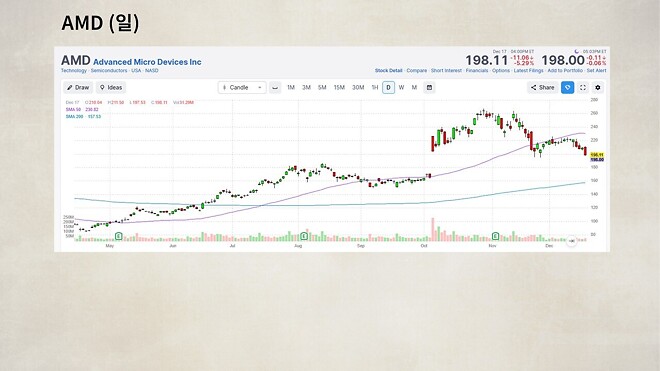
Task: Click Advanced Micro Devices Inc name
Action: [x=147, y=62]
